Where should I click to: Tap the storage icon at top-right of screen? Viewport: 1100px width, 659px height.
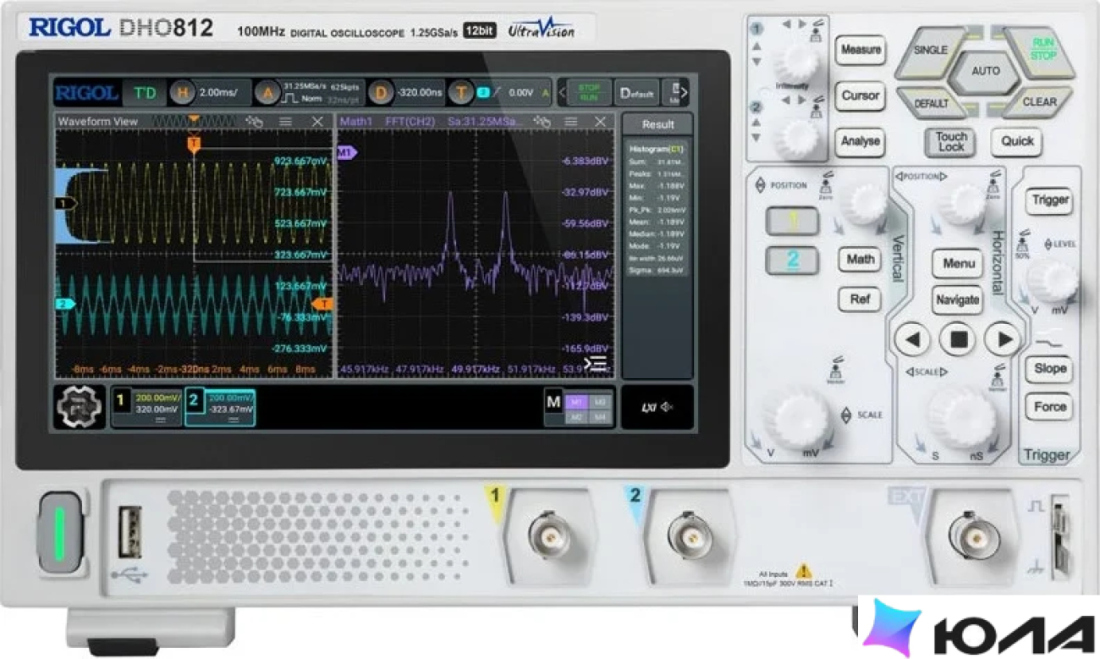pos(674,93)
